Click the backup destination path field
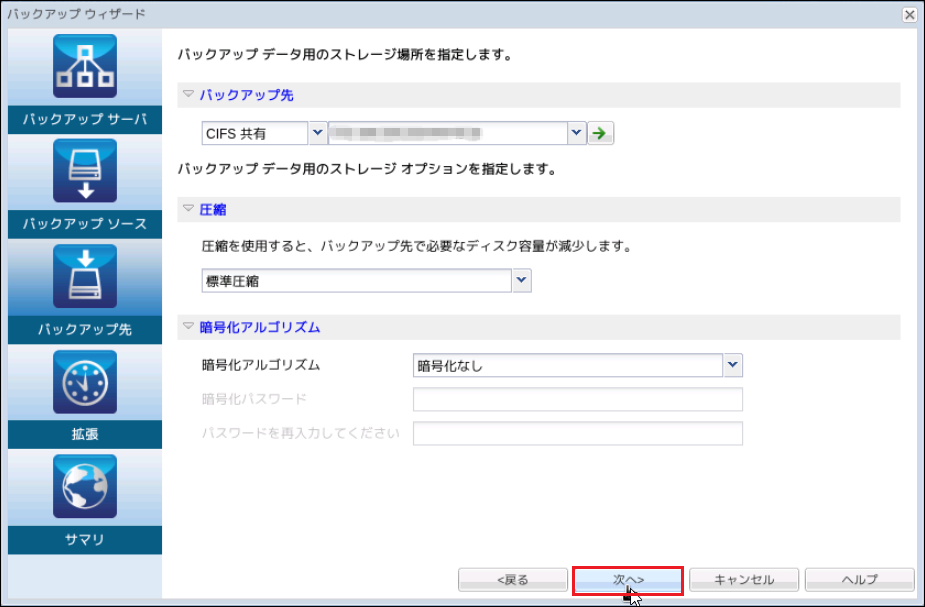Viewport: 925px width, 607px height. (448, 133)
